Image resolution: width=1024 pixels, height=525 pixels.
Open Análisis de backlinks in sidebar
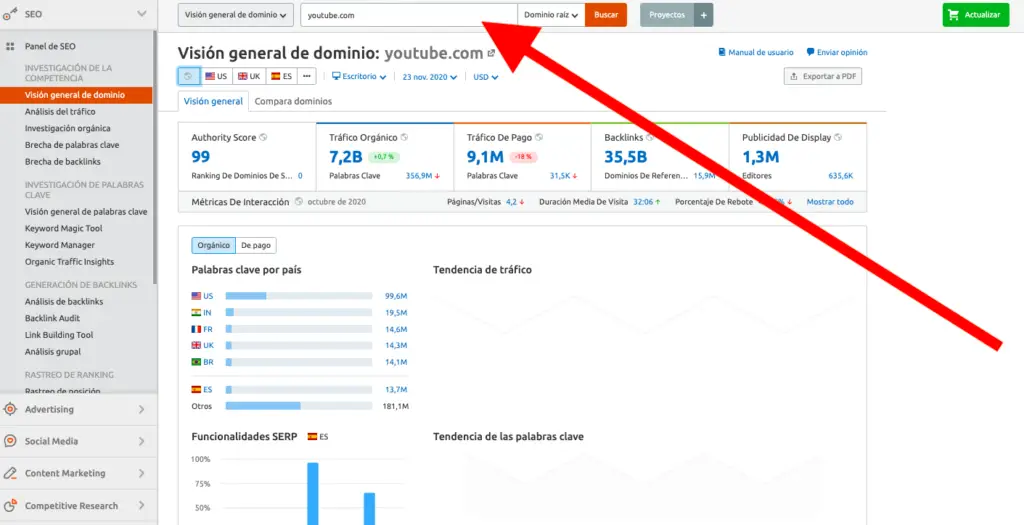64,302
